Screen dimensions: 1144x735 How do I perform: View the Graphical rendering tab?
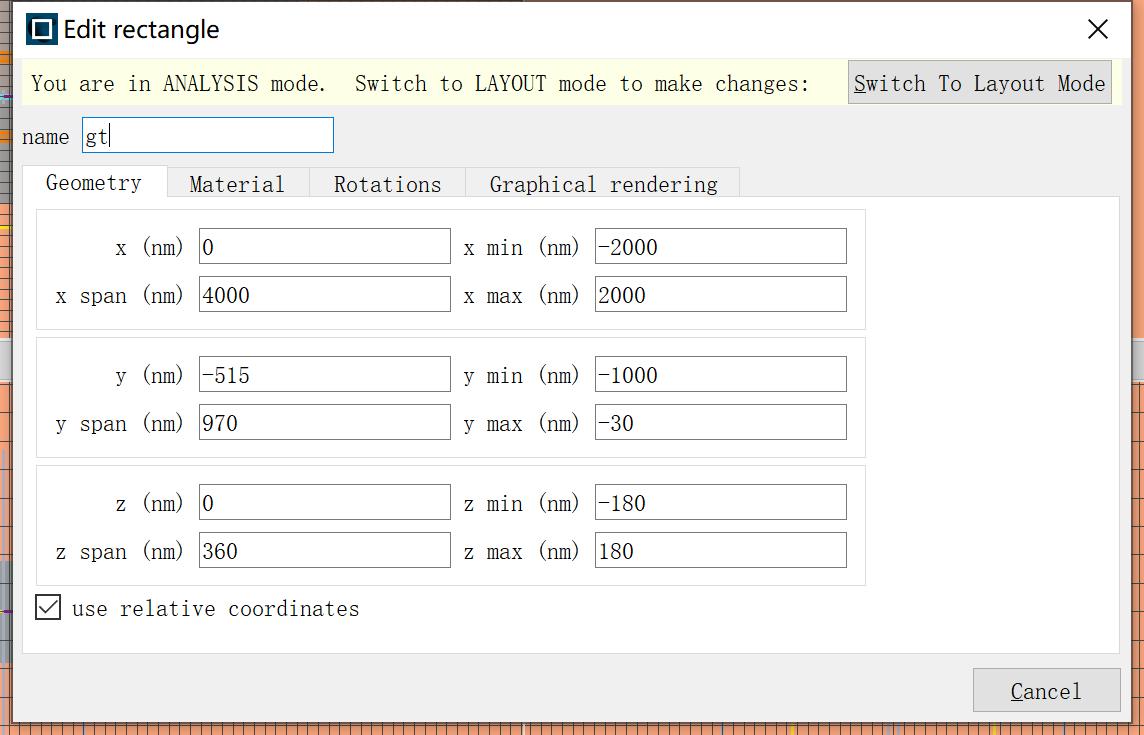(x=602, y=184)
